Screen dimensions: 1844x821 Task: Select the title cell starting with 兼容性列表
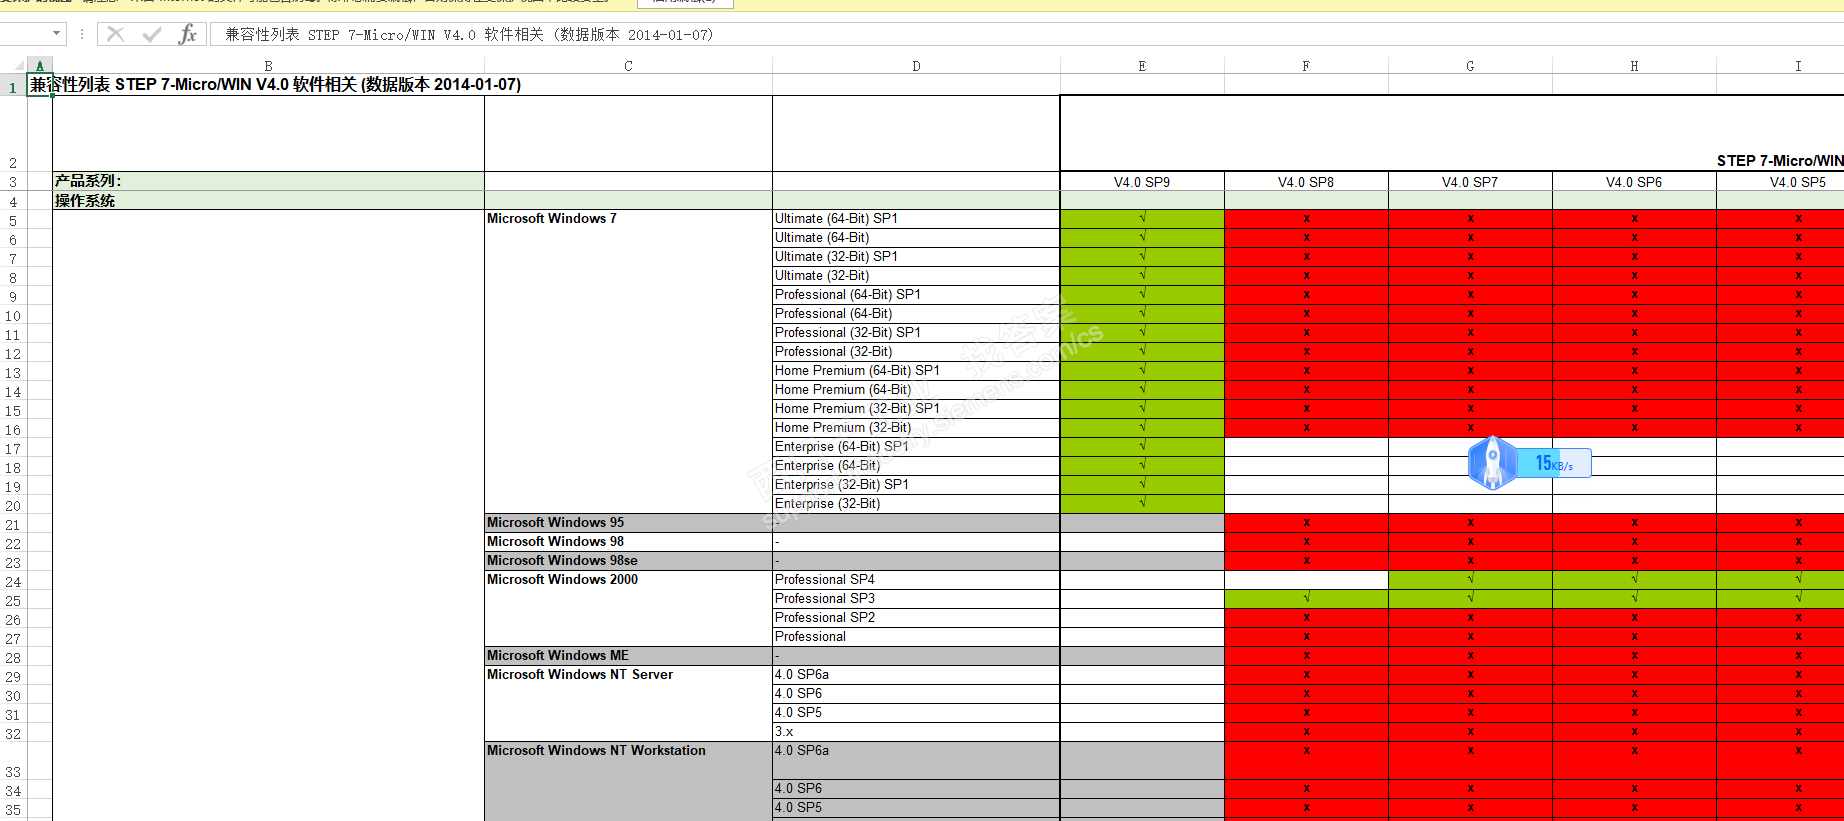(275, 85)
